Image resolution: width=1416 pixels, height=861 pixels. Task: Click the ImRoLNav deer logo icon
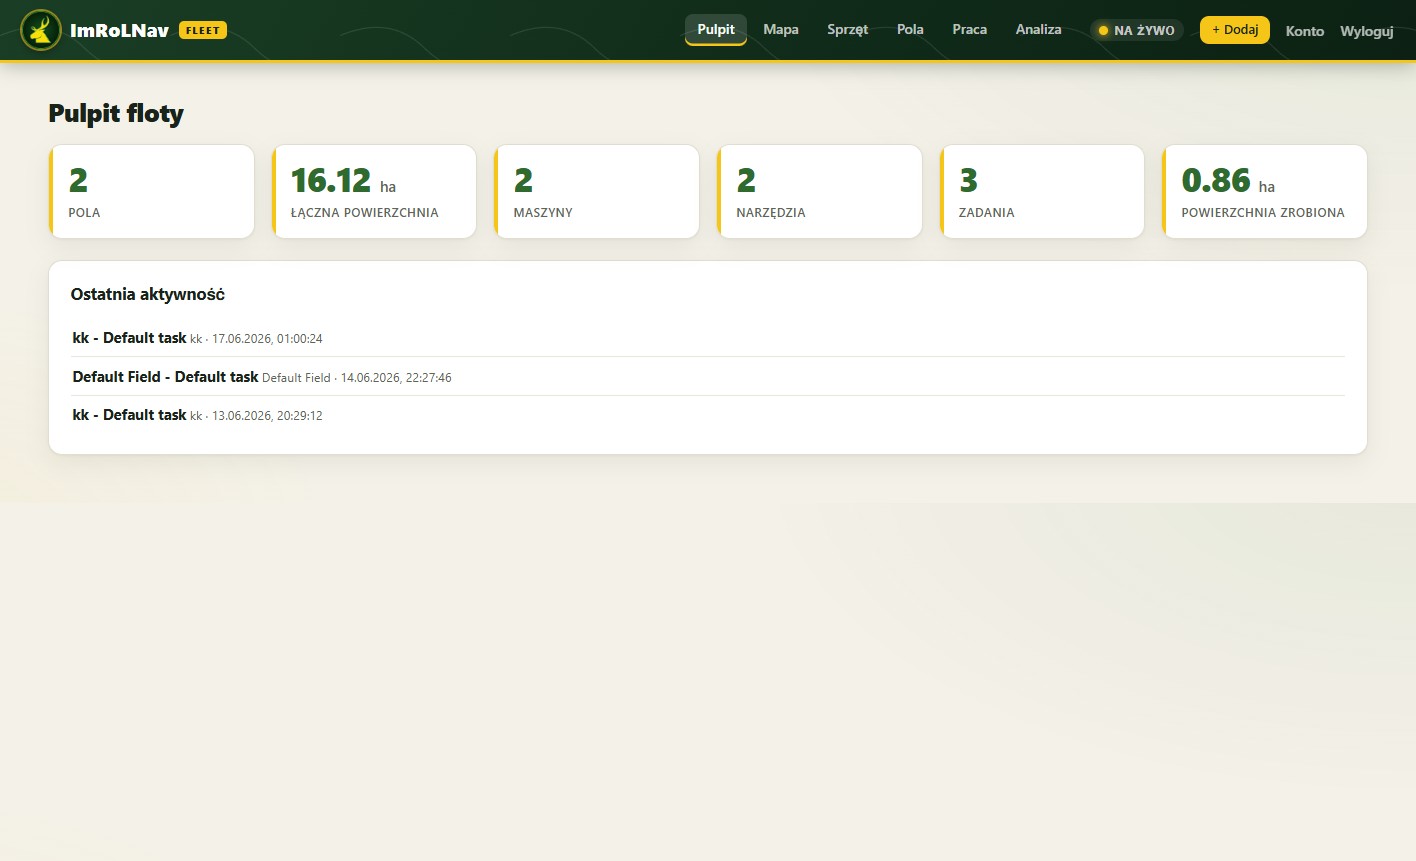point(41,30)
